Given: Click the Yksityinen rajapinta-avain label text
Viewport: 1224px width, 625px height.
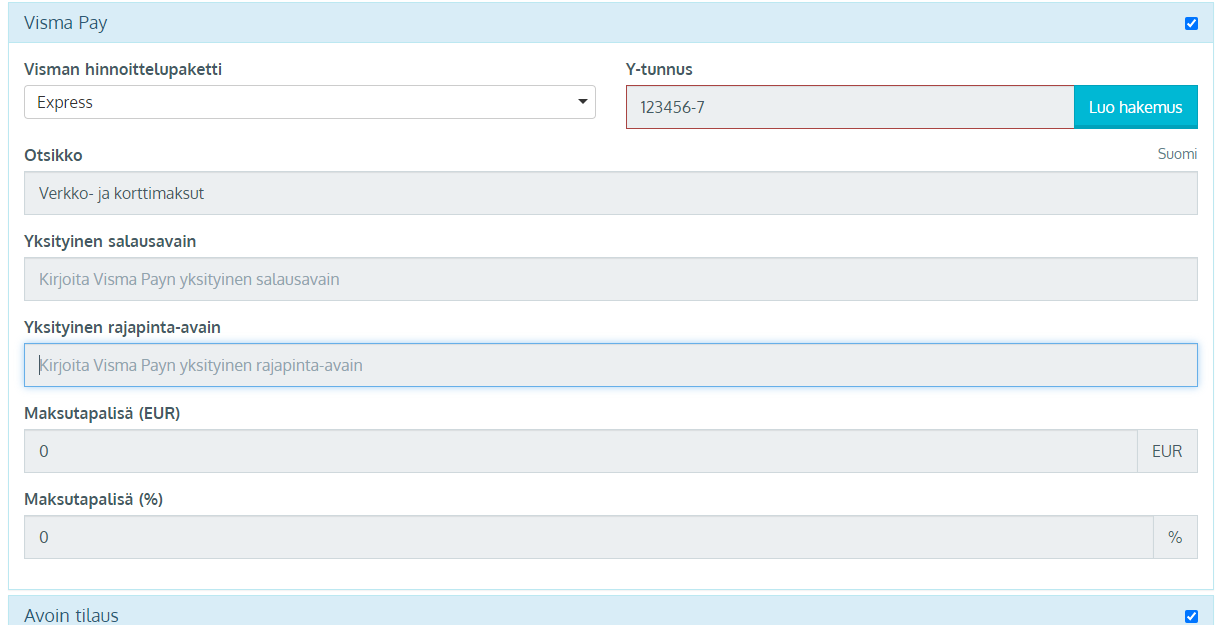Looking at the screenshot, I should click(122, 328).
